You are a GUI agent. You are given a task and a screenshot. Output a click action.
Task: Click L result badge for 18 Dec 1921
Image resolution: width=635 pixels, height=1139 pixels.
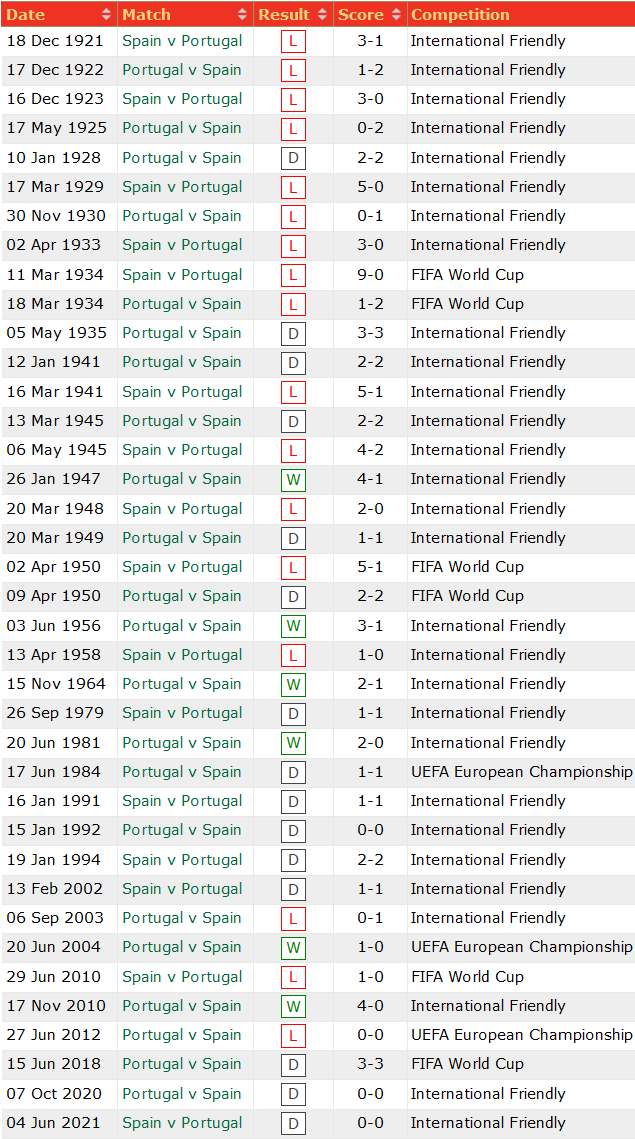coord(293,41)
